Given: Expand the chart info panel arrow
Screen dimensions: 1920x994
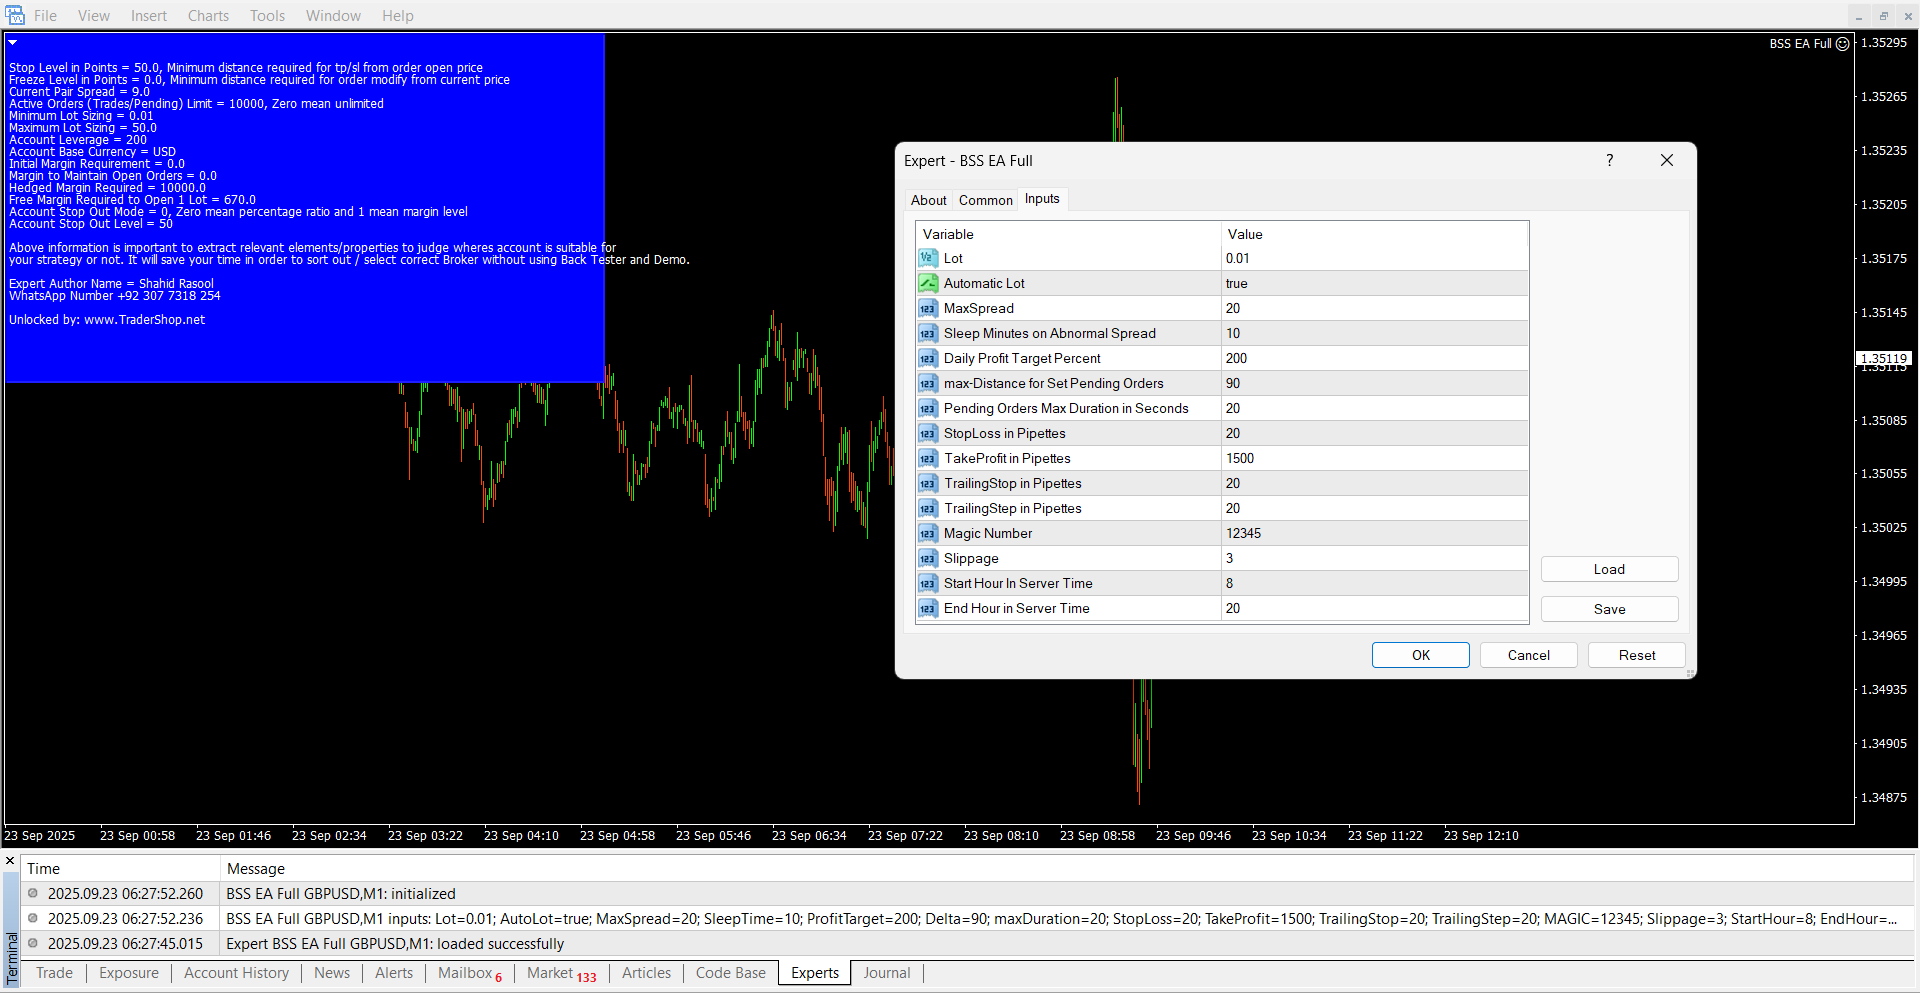Looking at the screenshot, I should 13,43.
